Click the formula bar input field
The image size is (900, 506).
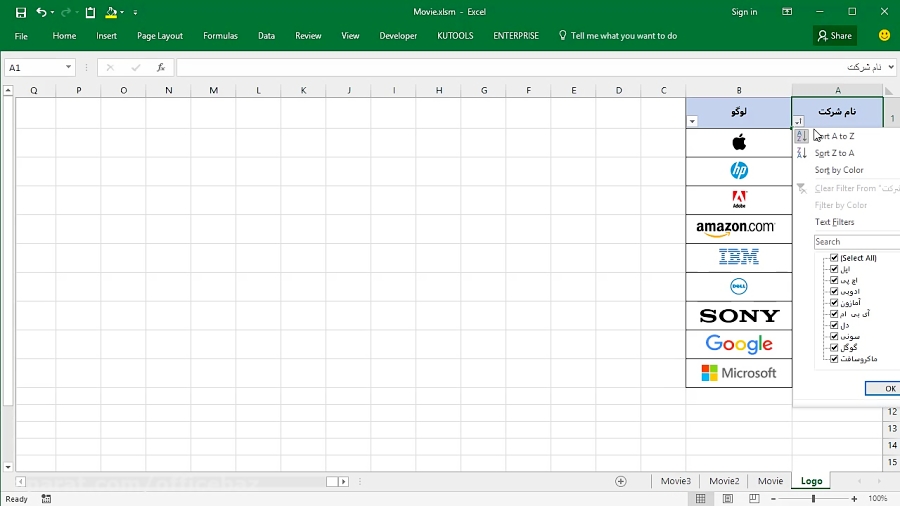531,68
